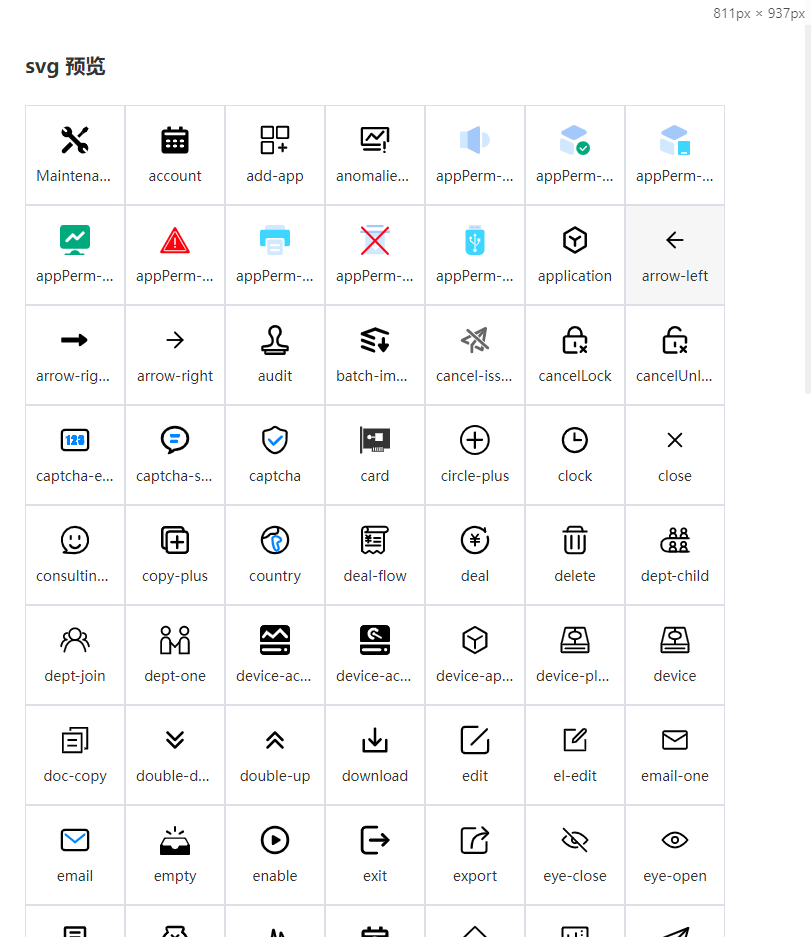Pick the captcha shield icon
The width and height of the screenshot is (811, 937).
tap(275, 440)
